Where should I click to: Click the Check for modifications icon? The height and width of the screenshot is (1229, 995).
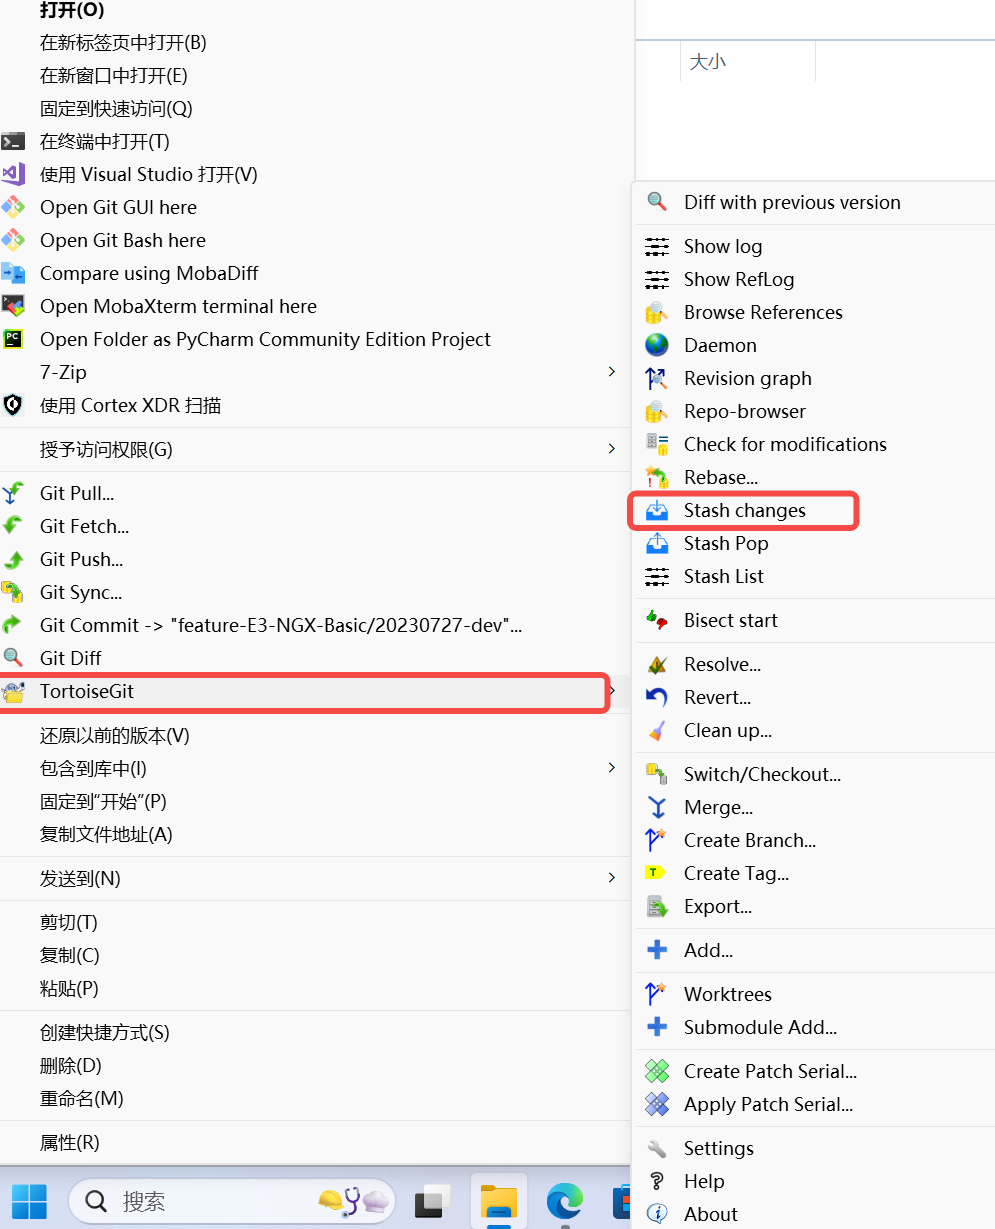pos(657,444)
